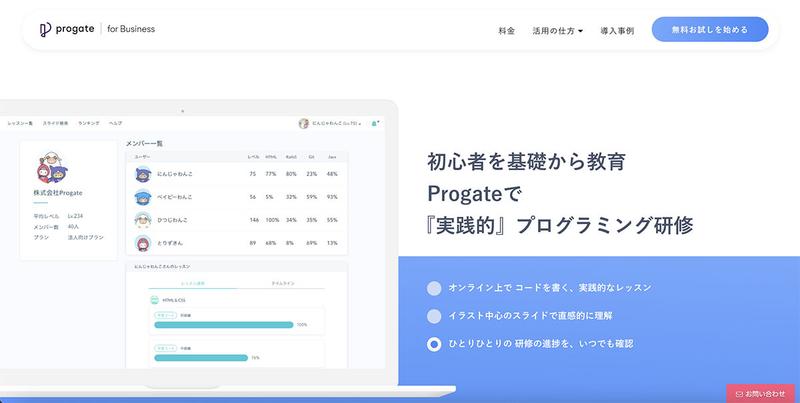Viewport: 800px width, 403px height.
Task: Open the 導入事例 case studies link
Action: pos(617,31)
